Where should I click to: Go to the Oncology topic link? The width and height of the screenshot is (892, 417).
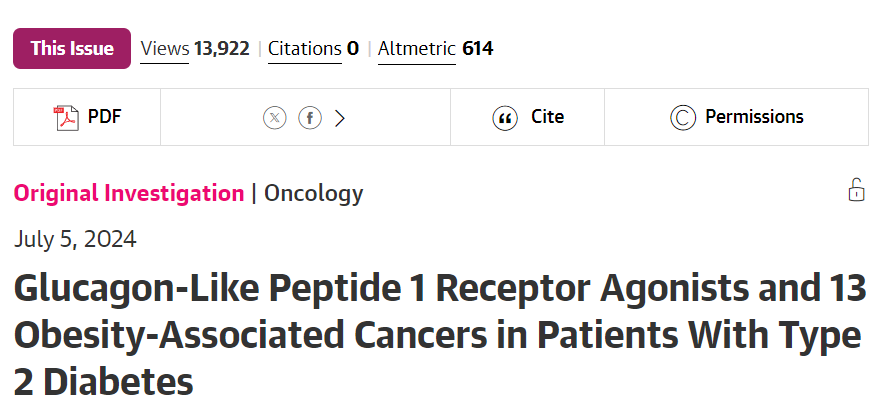point(314,194)
